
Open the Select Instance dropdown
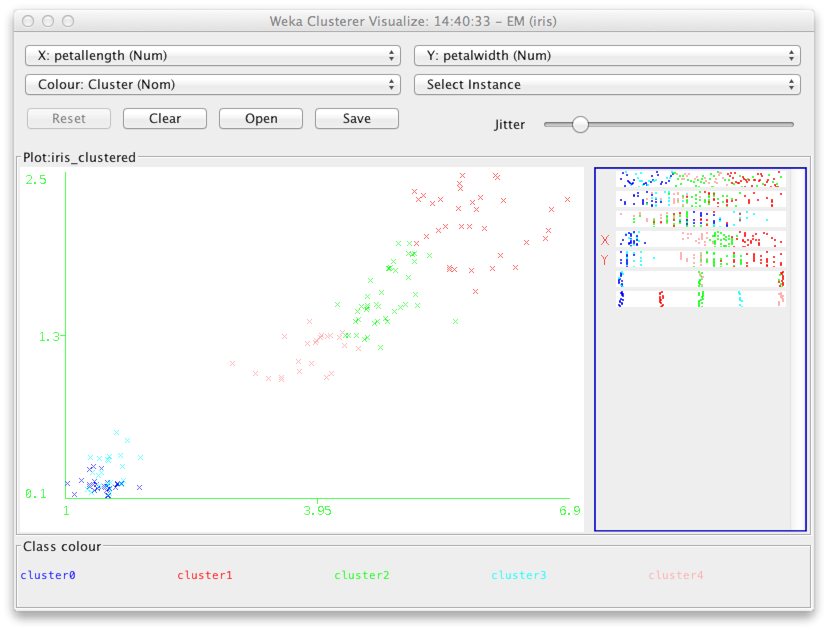(x=607, y=84)
